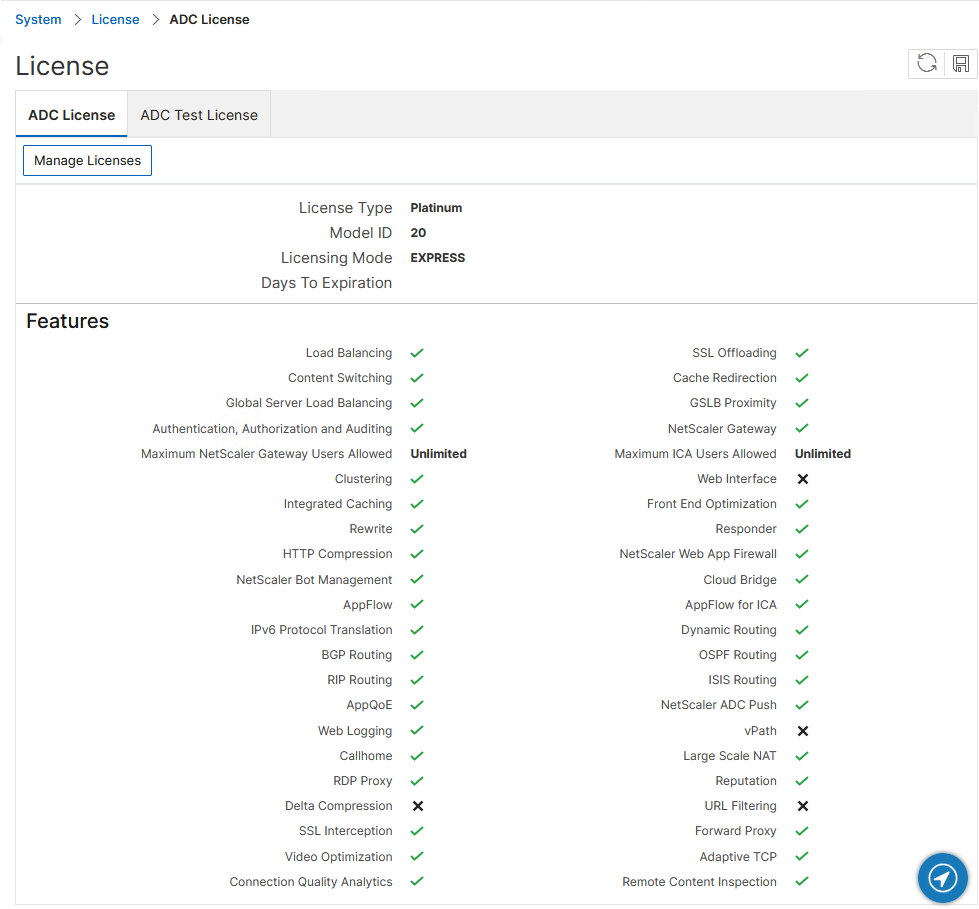Click the checkmark beside AppFlow for ICA

(x=801, y=604)
